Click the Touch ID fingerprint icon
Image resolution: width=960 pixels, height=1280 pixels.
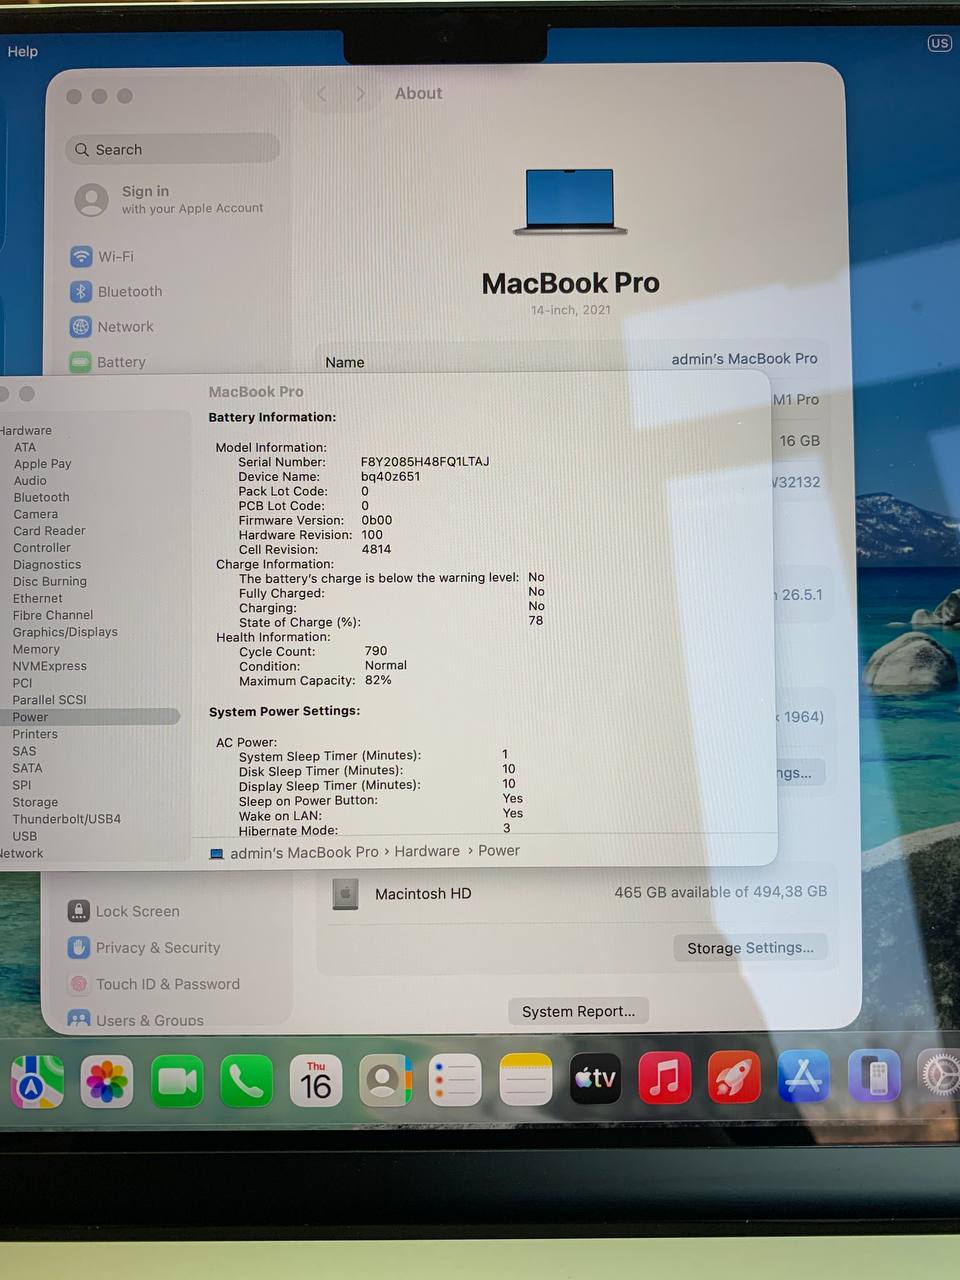tap(78, 984)
